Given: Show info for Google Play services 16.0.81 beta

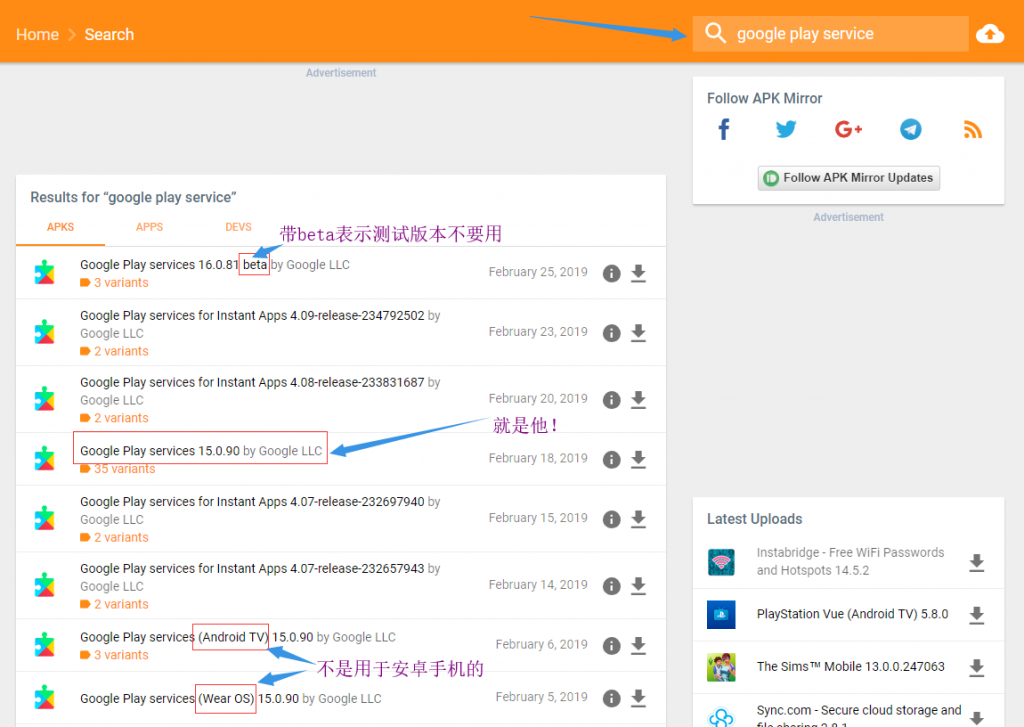Looking at the screenshot, I should [x=611, y=273].
